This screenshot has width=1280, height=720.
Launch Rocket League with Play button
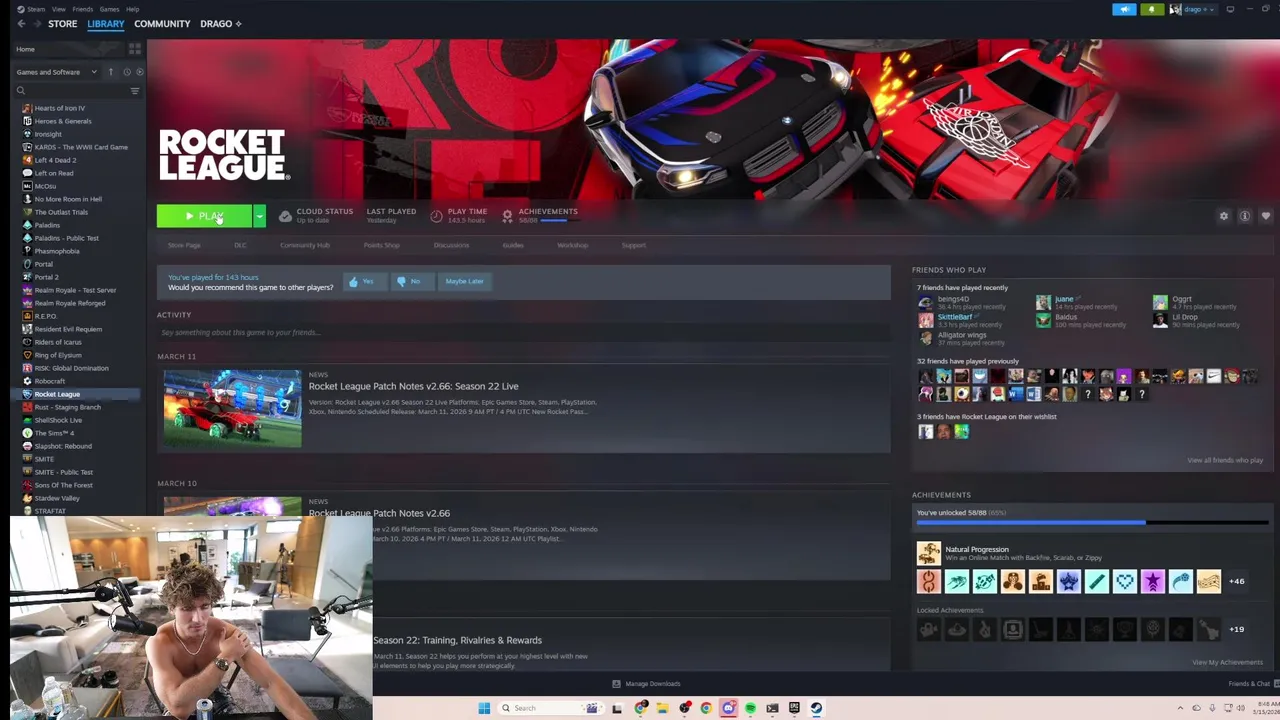(x=204, y=216)
